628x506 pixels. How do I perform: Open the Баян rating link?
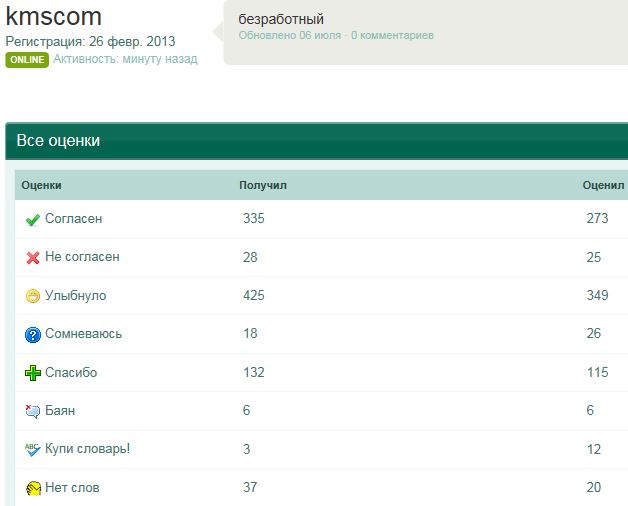(x=60, y=411)
